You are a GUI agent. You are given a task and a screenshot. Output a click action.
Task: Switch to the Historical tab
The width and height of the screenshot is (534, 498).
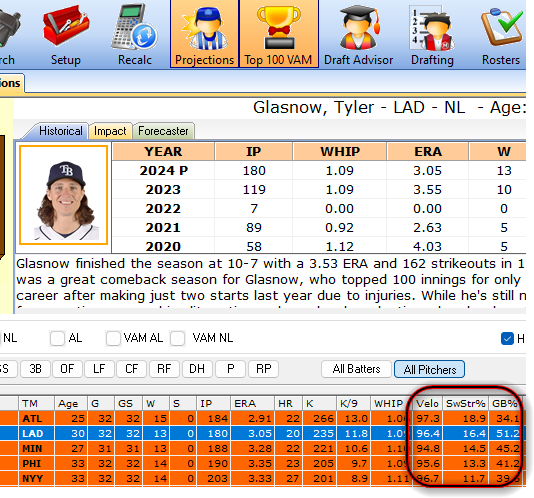tap(61, 131)
